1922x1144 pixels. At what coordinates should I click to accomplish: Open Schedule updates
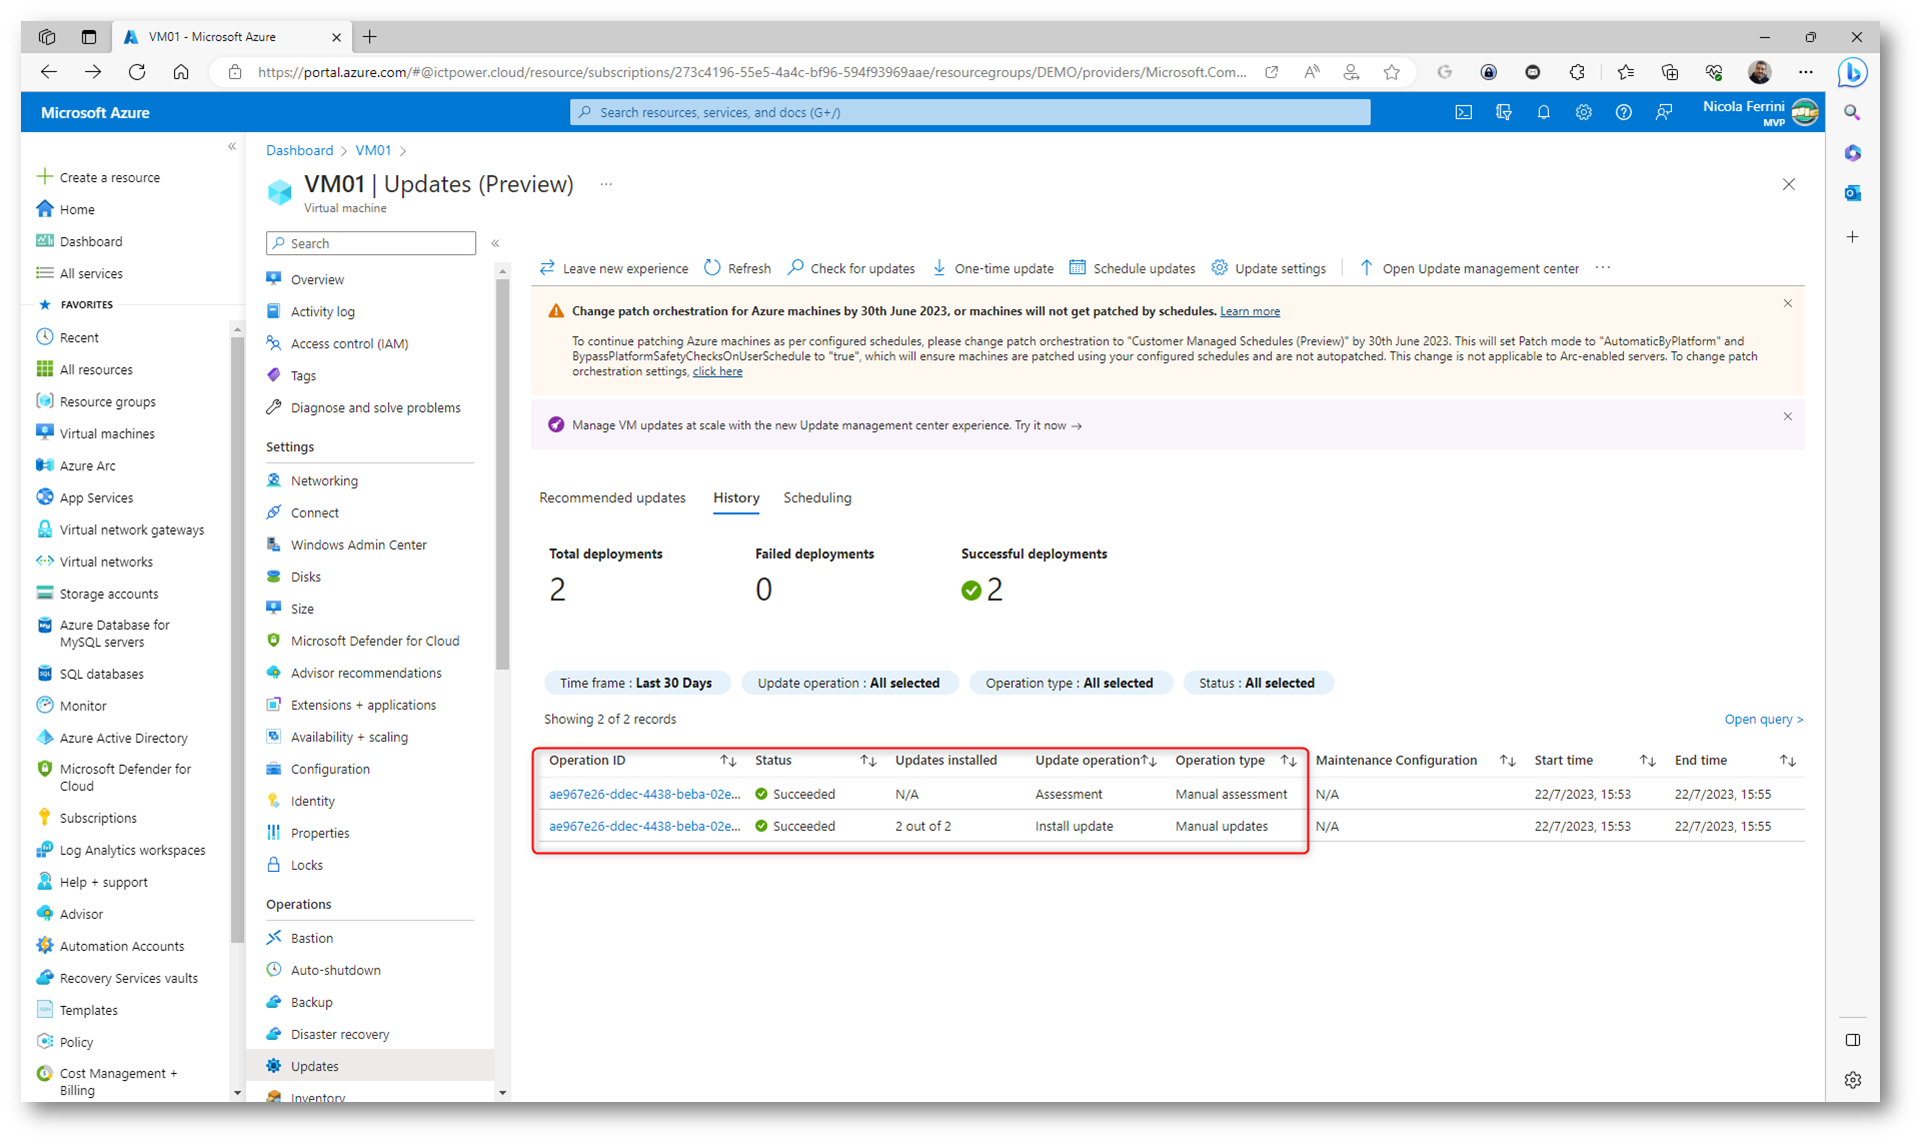(x=1132, y=268)
